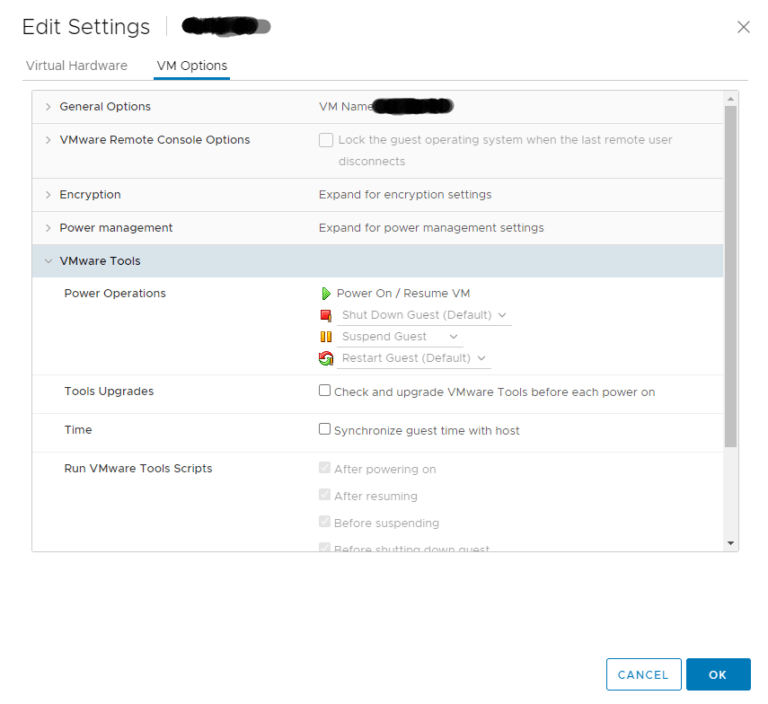This screenshot has height=704, width=768.
Task: Click the CANCEL button
Action: click(643, 675)
